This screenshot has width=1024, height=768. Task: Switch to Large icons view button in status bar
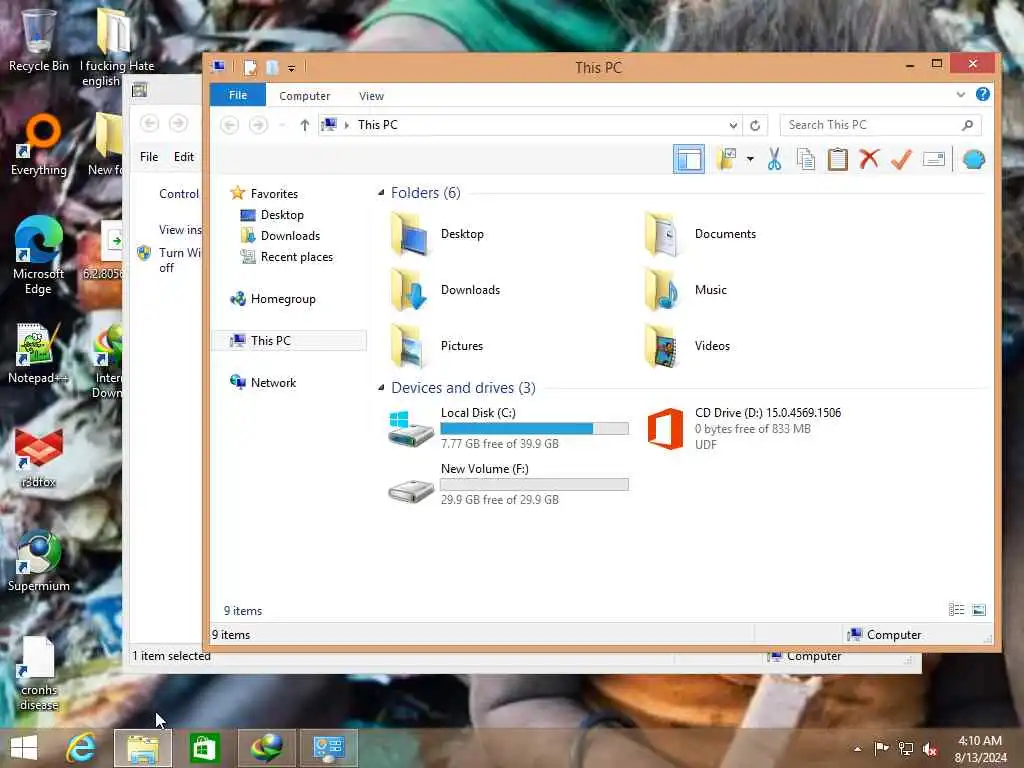(979, 610)
